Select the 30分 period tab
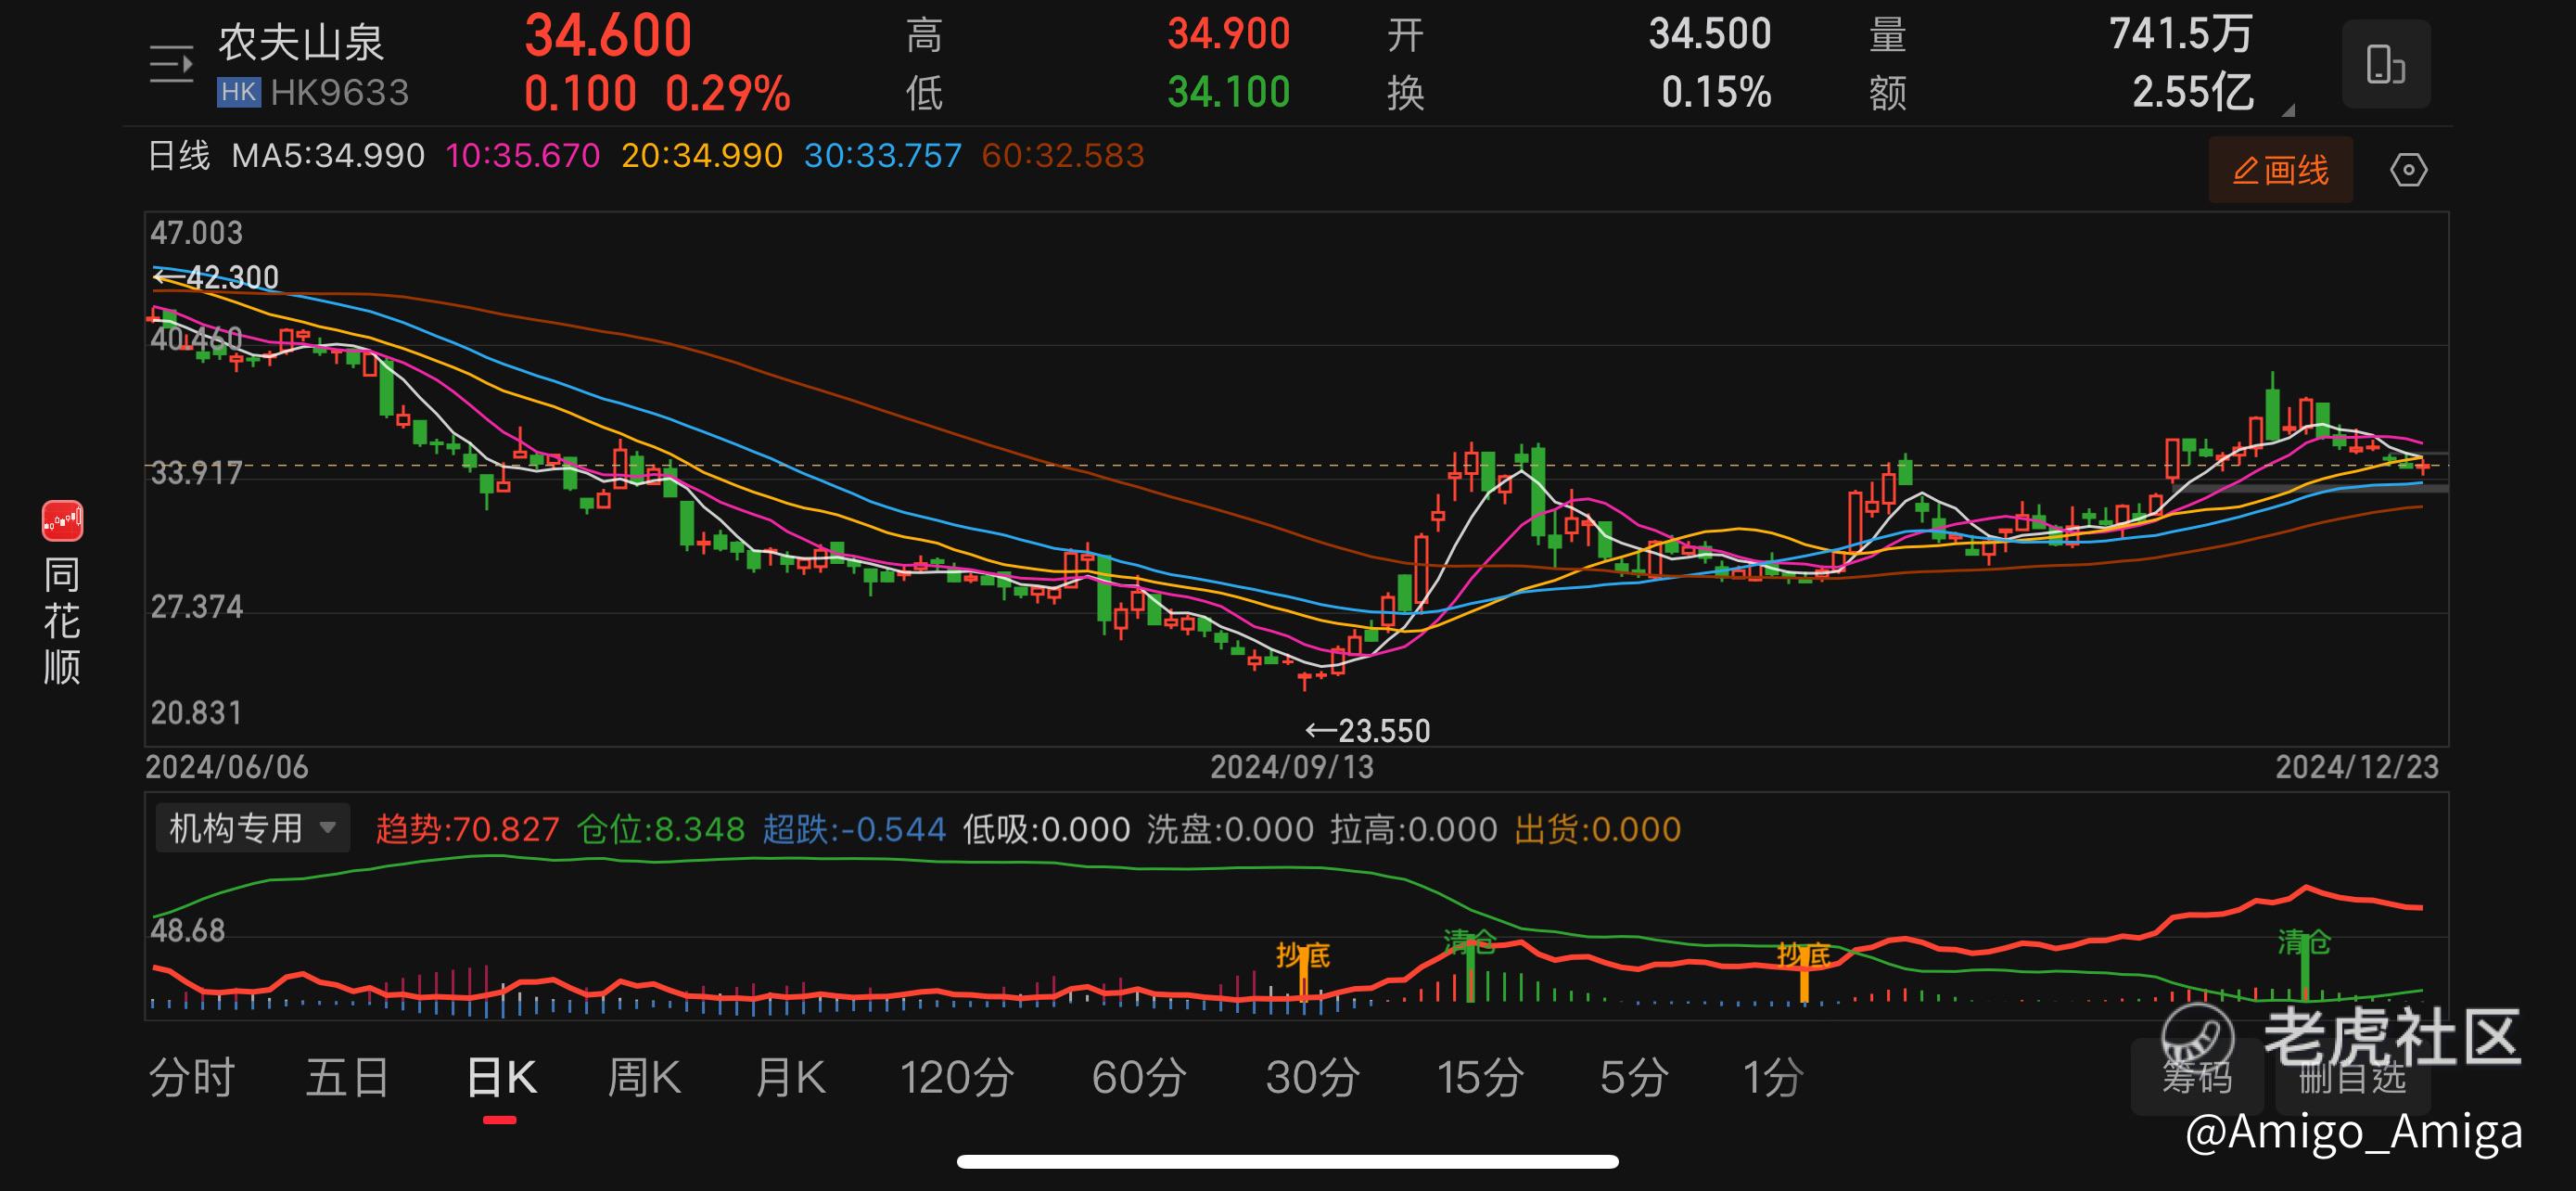The width and height of the screenshot is (2576, 1191). (1313, 1078)
